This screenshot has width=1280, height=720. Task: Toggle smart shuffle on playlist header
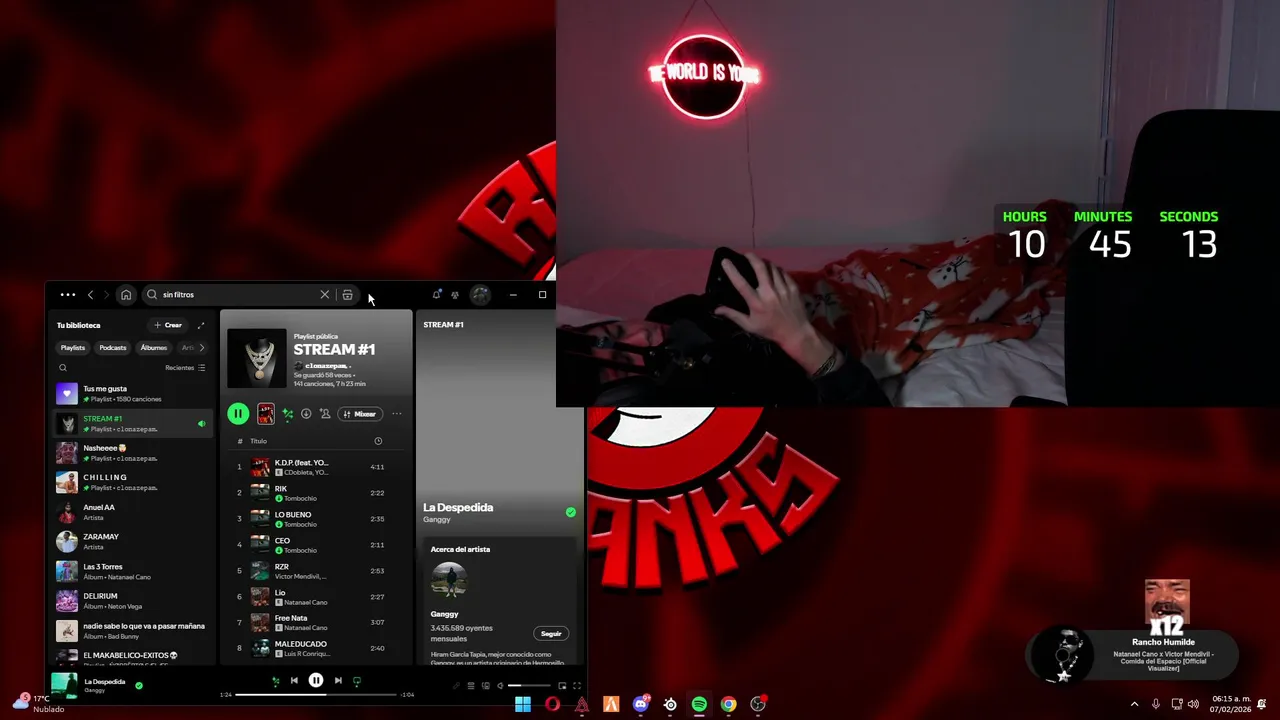point(288,414)
